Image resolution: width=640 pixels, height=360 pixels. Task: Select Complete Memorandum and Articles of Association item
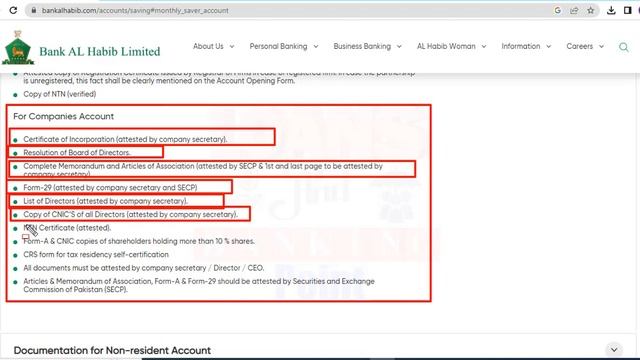coord(203,170)
